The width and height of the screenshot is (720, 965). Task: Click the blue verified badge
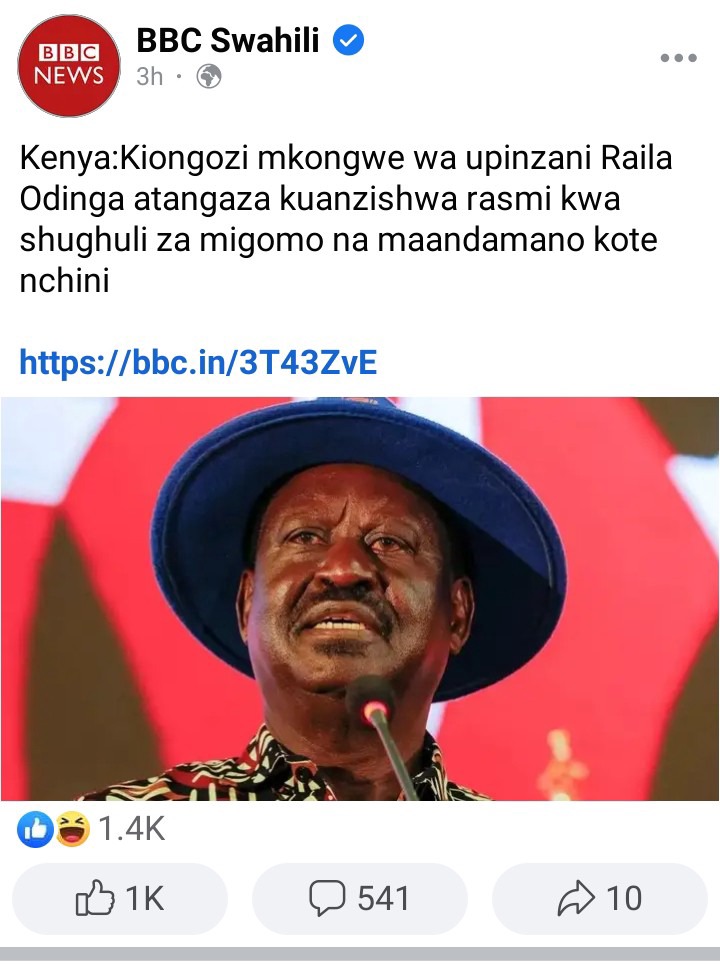348,40
